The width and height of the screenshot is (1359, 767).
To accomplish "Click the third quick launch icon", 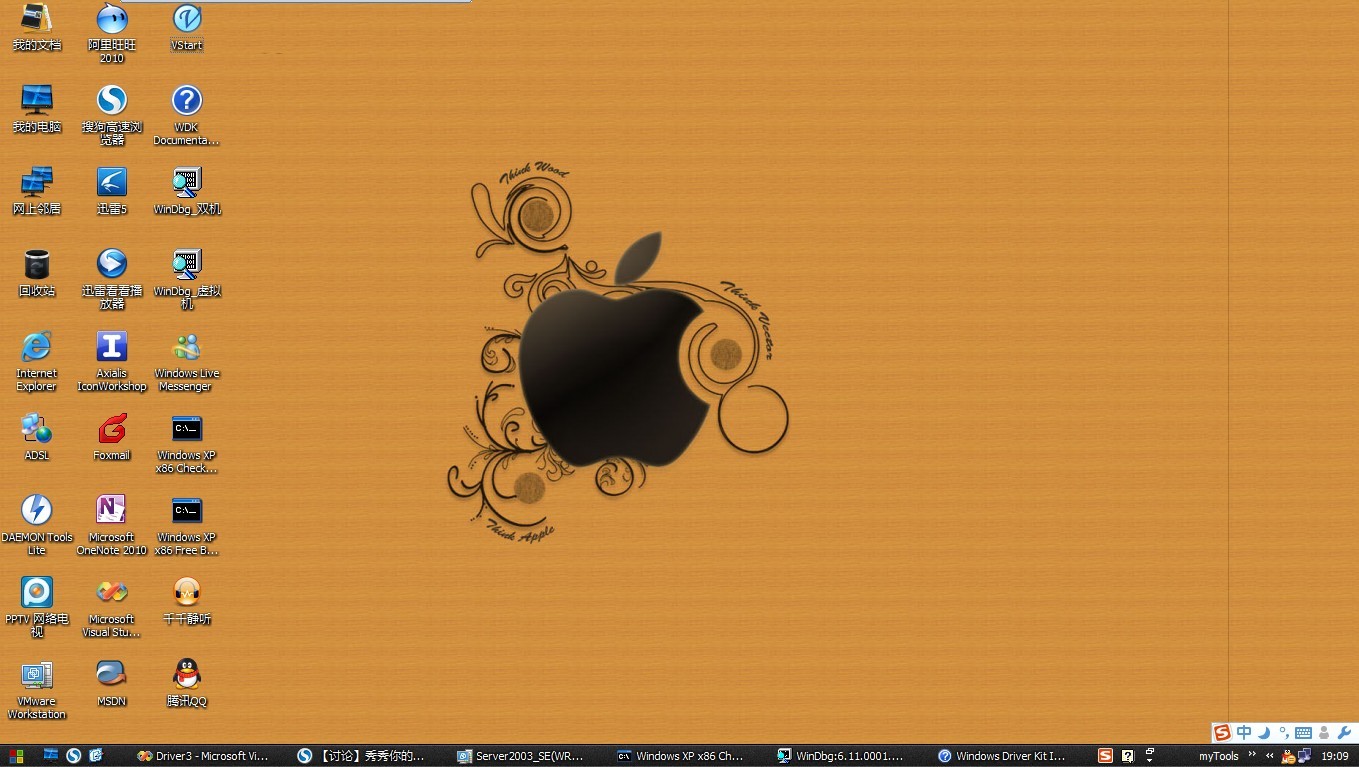I will point(96,756).
